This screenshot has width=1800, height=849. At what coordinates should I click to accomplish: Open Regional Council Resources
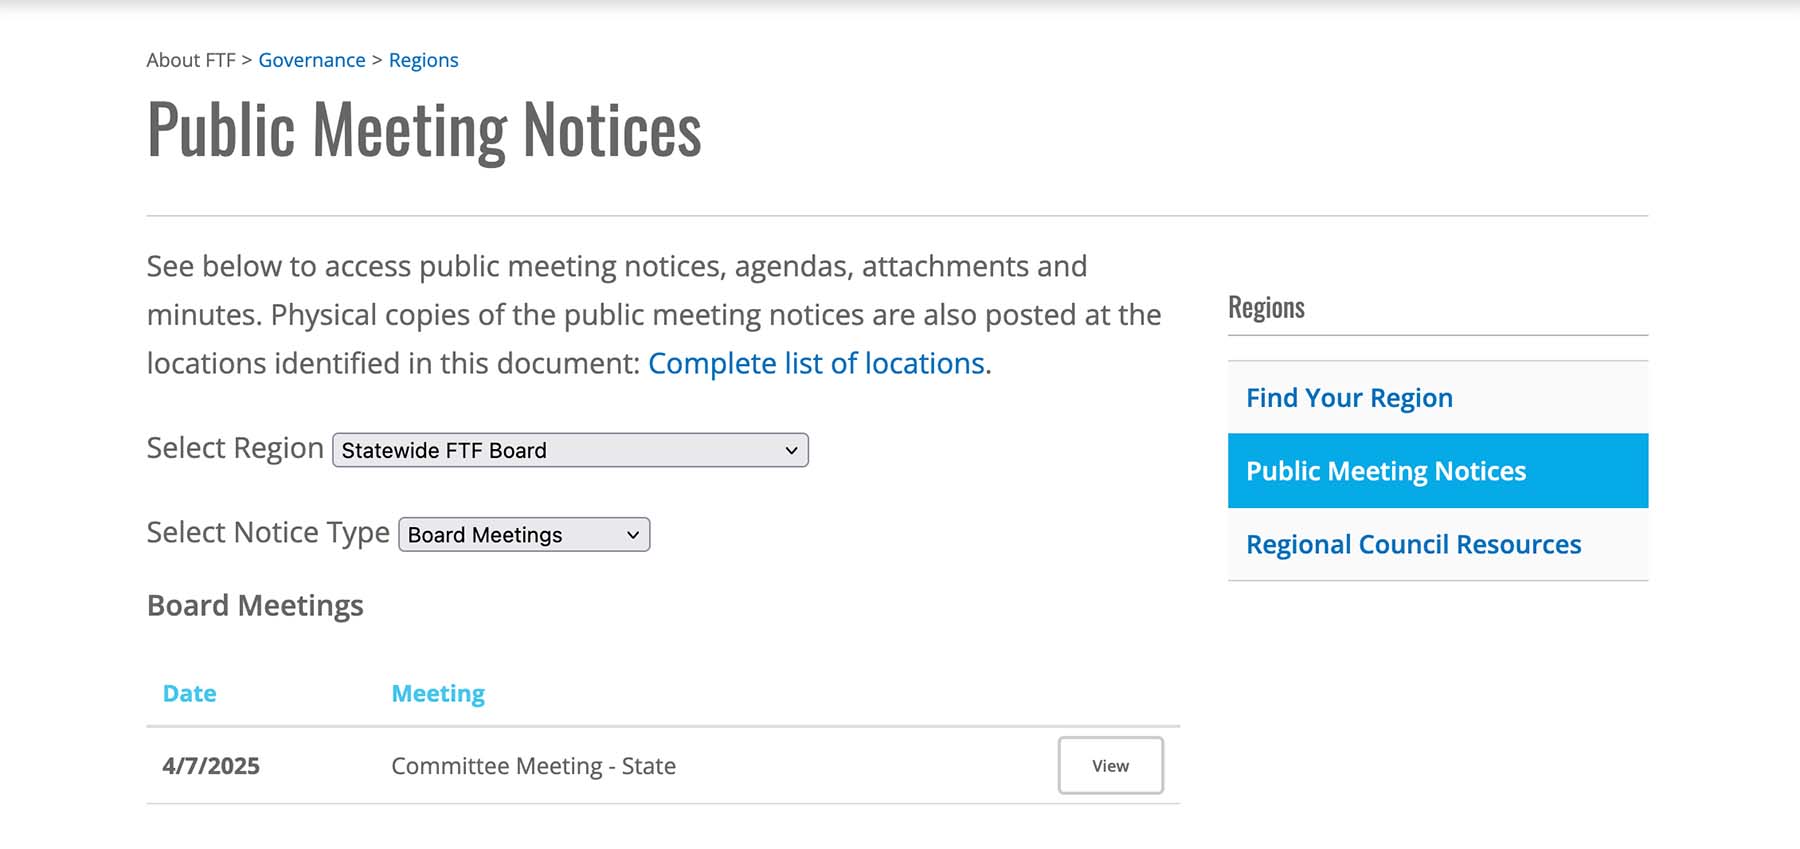tap(1413, 544)
